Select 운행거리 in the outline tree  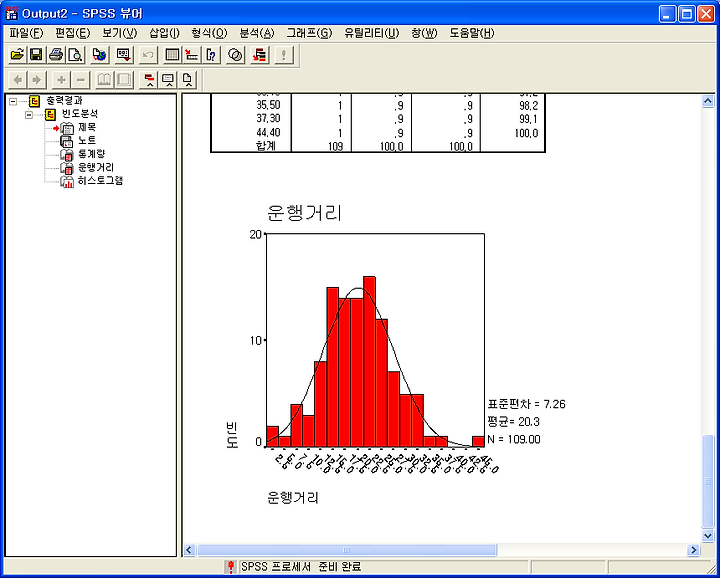96,167
